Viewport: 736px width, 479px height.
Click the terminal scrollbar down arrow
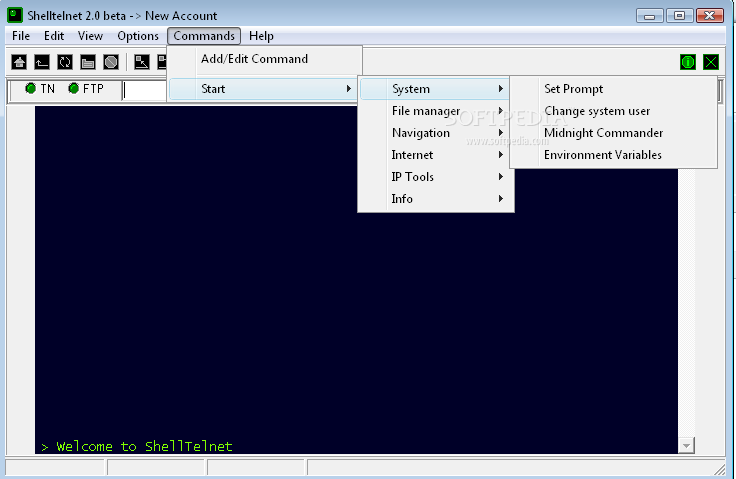coord(686,445)
